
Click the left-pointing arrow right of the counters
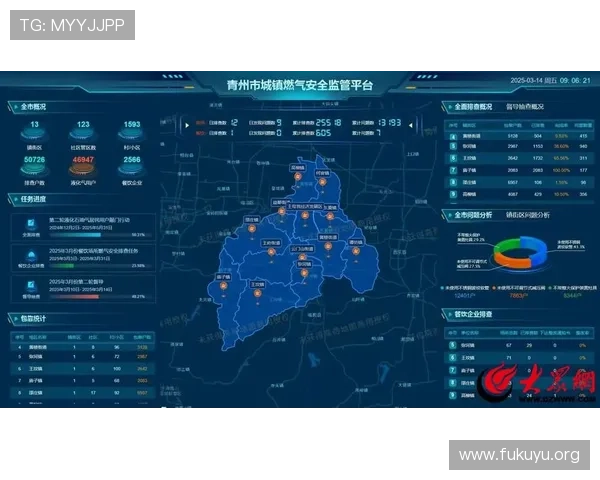coord(410,125)
